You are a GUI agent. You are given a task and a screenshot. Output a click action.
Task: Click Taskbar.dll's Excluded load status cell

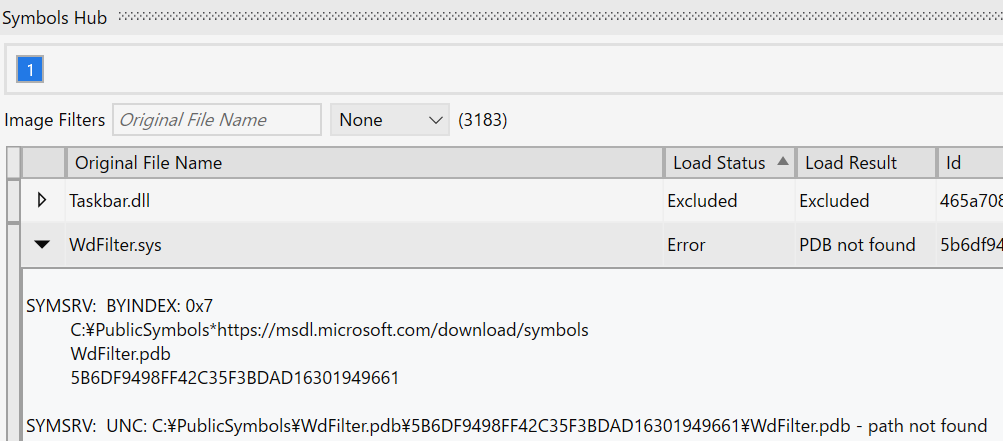tap(702, 201)
